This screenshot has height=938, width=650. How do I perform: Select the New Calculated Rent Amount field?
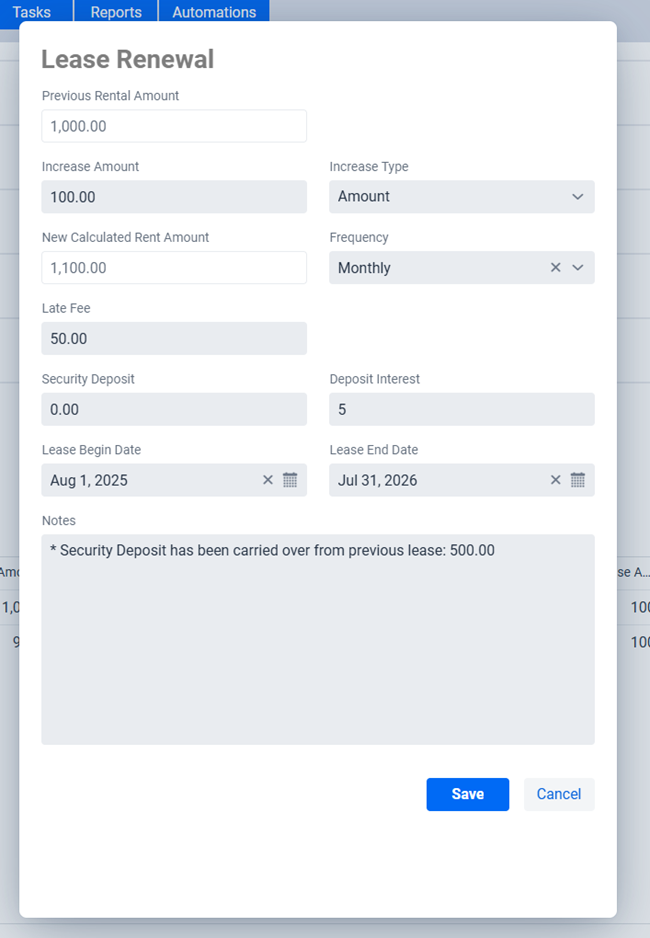pos(174,267)
